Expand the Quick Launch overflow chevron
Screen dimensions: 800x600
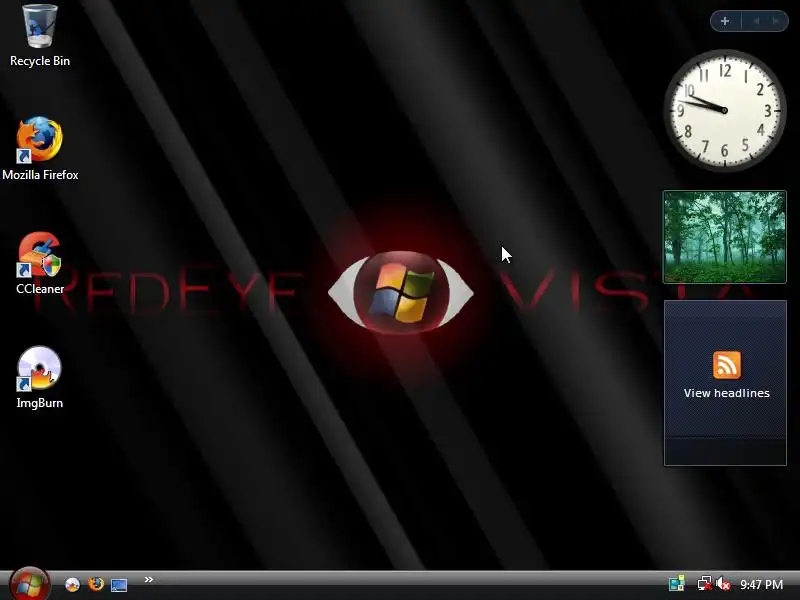148,580
